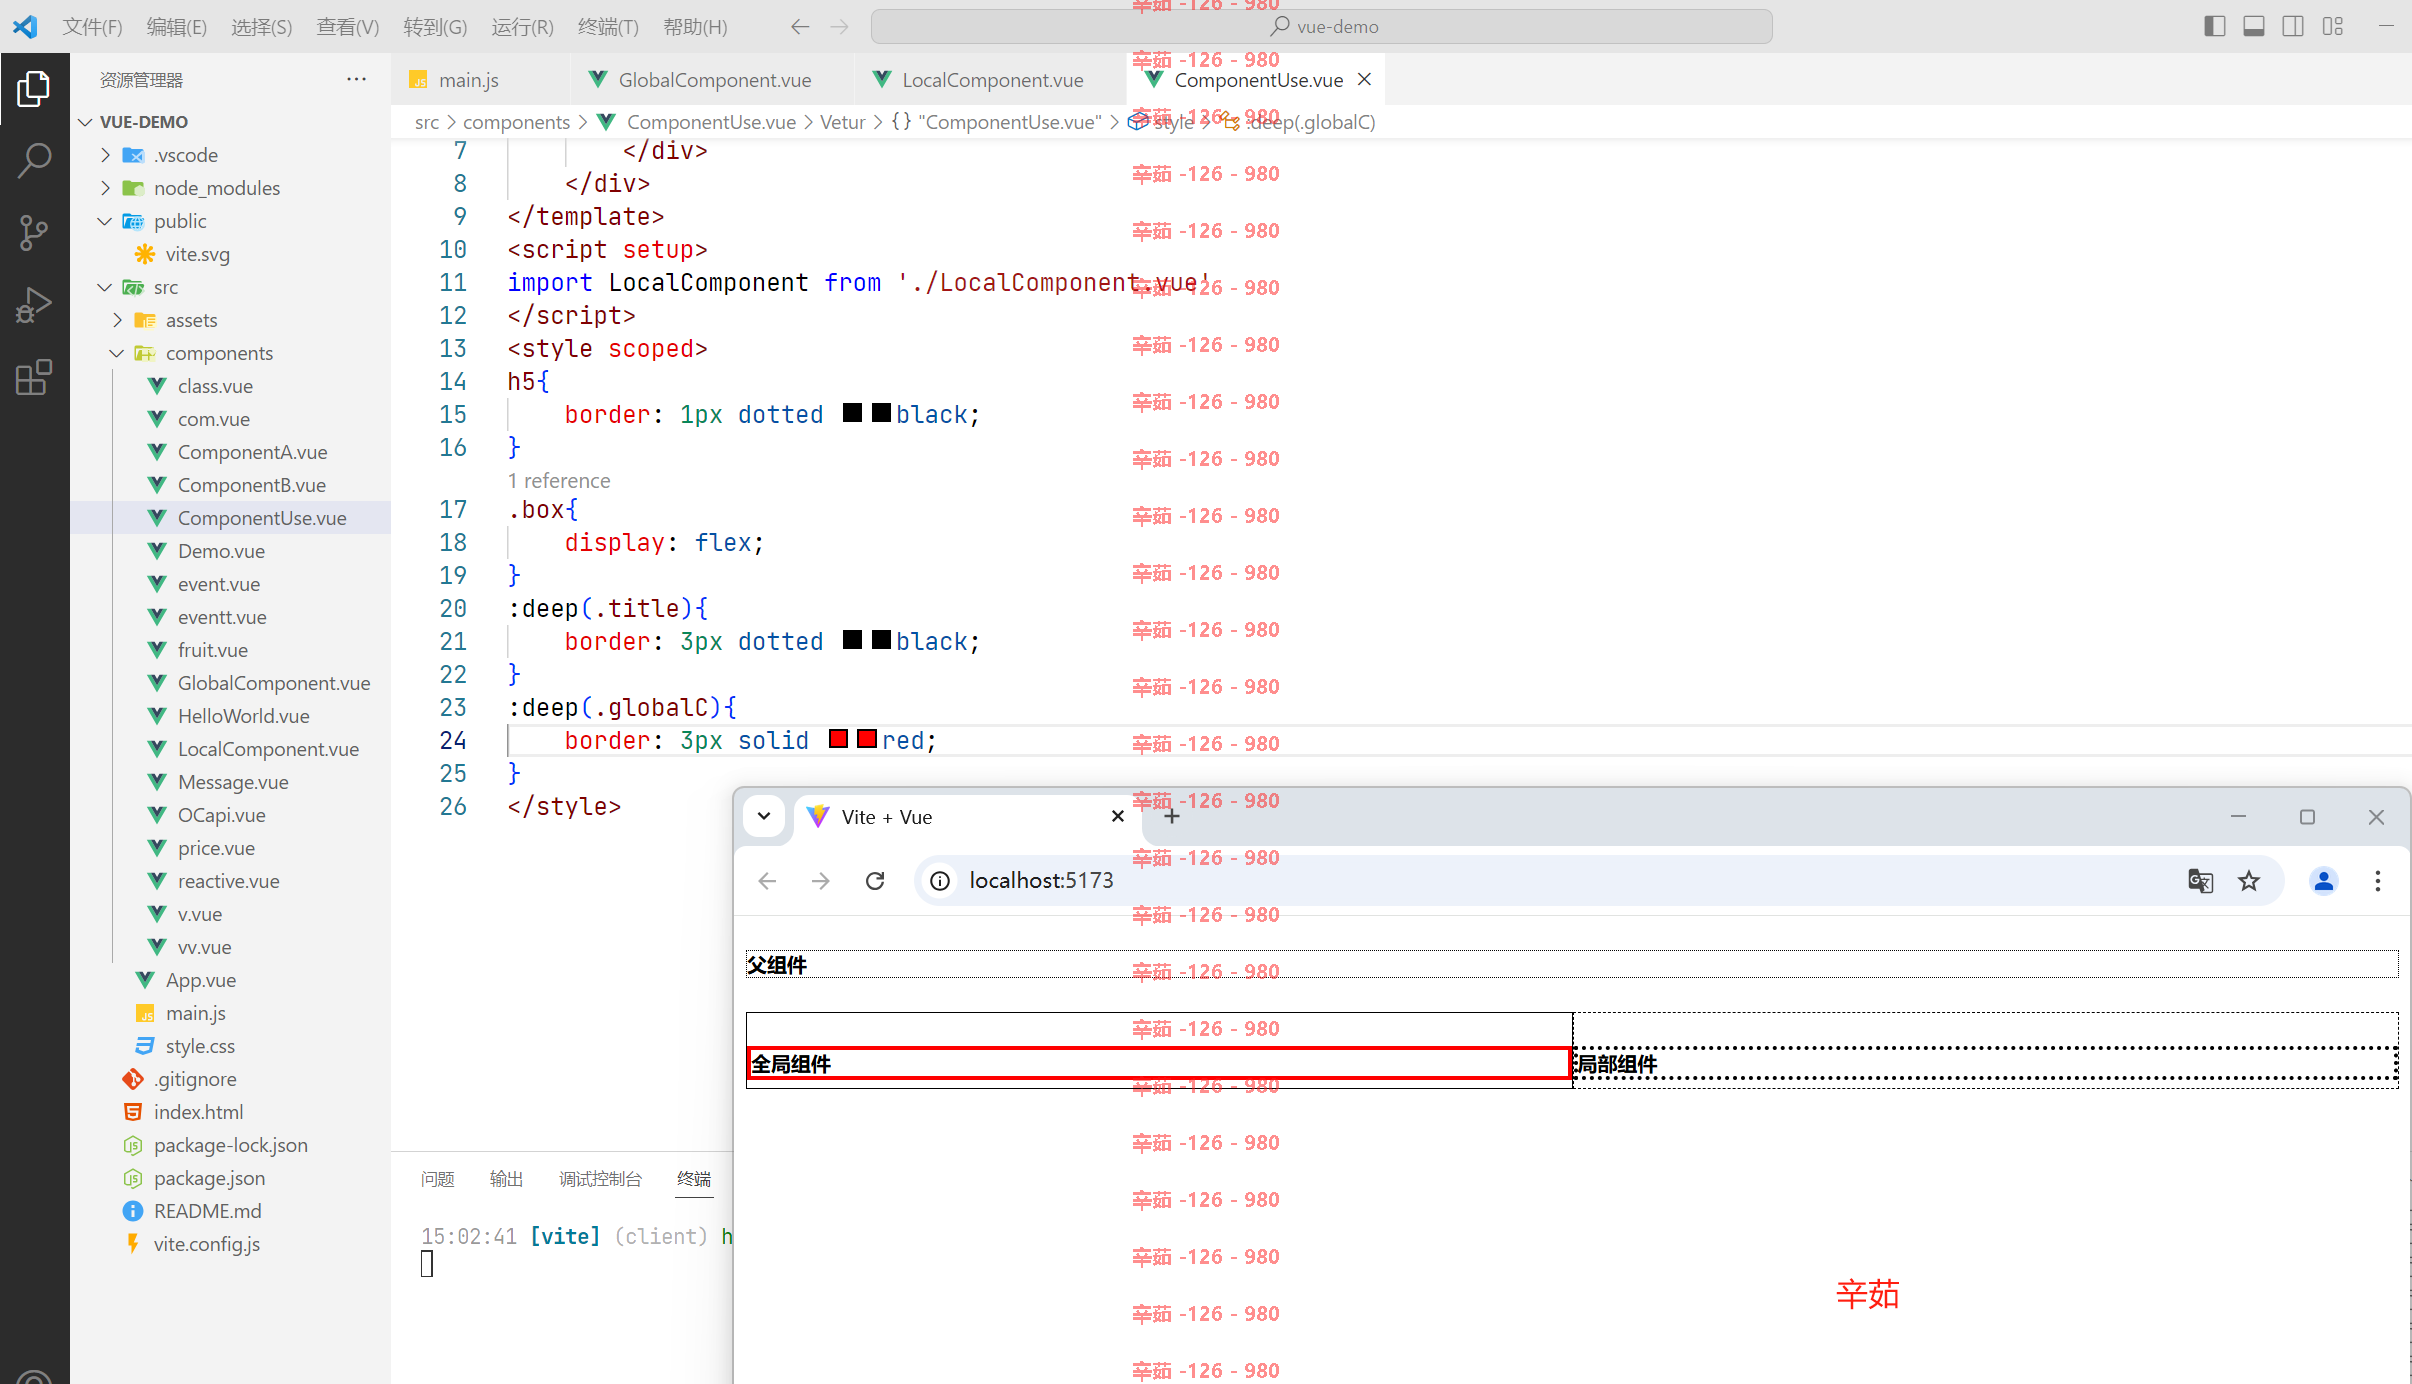The width and height of the screenshot is (2412, 1384).
Task: Go back in the browser window
Action: pos(767,880)
